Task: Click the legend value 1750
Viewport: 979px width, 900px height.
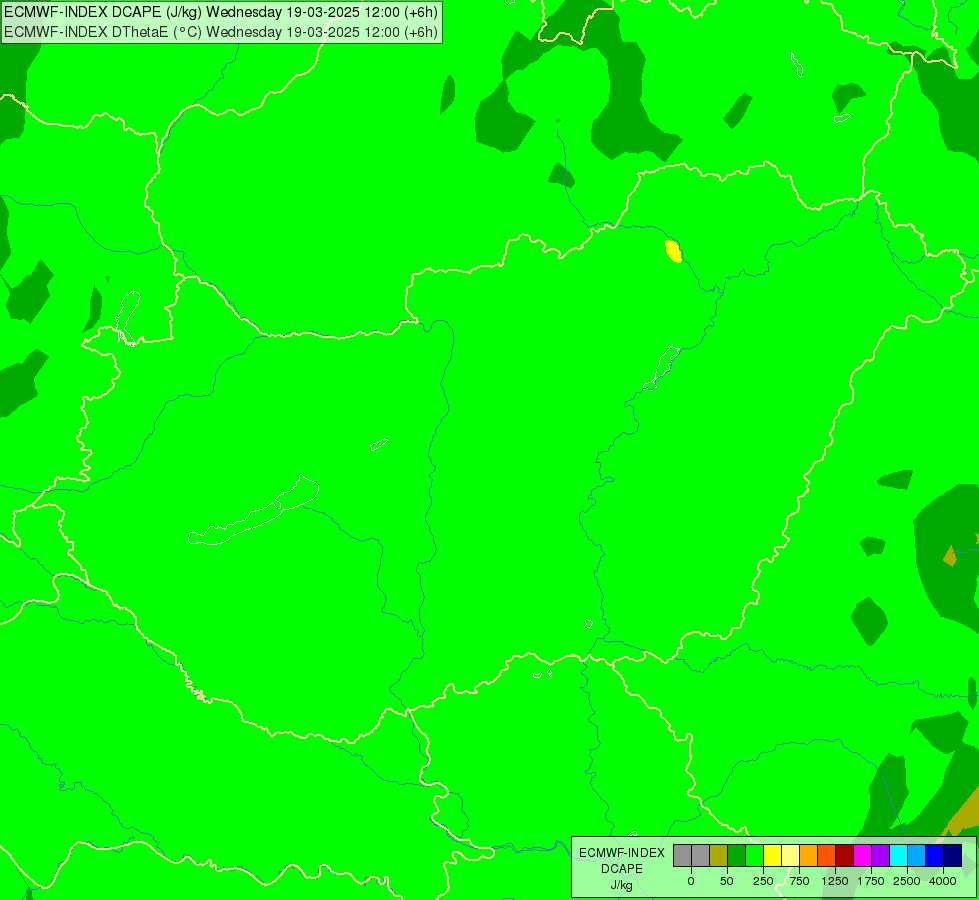Action: point(871,881)
